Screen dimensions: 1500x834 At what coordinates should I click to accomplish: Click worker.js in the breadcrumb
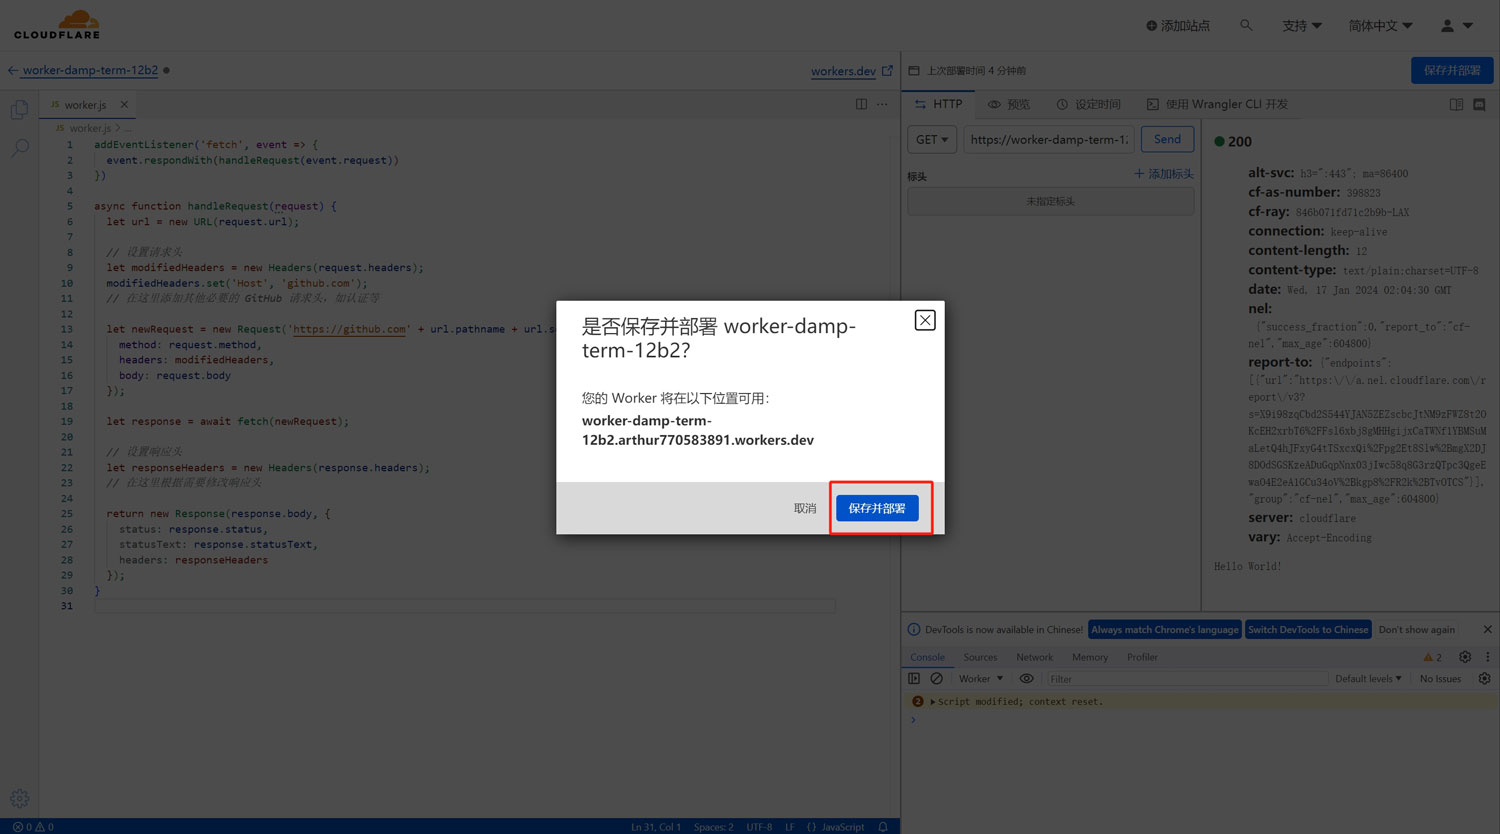point(90,128)
